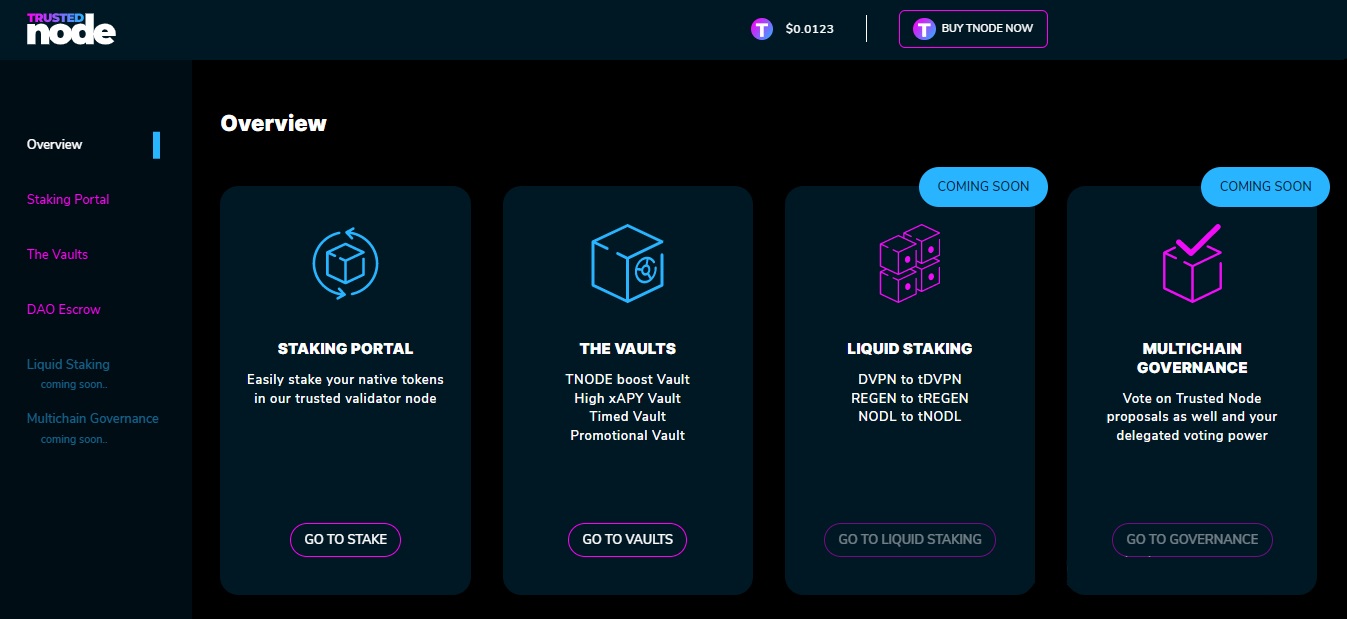This screenshot has height=619, width=1347.
Task: Click the Promotional Vault text
Action: pyautogui.click(x=628, y=436)
